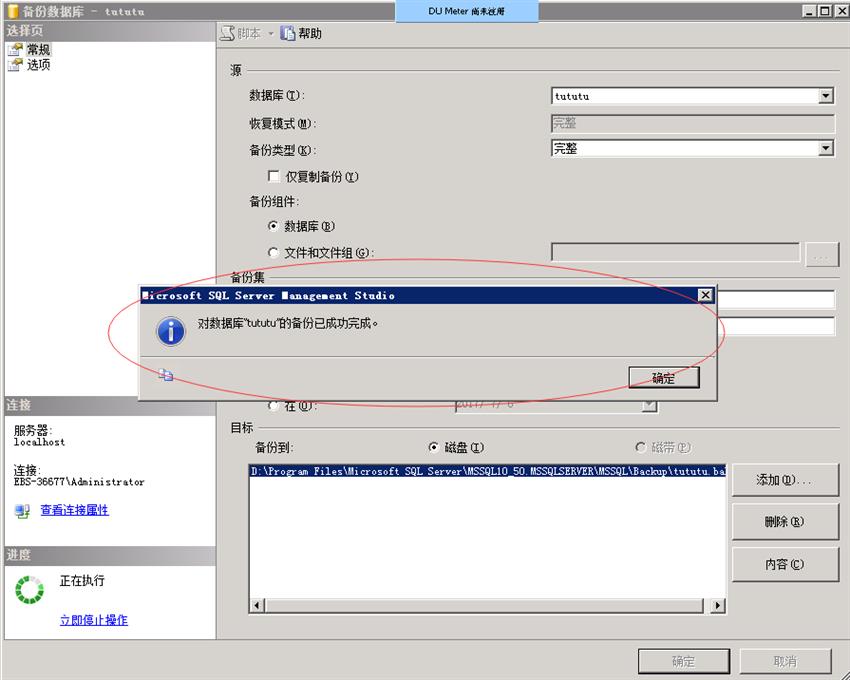This screenshot has height=680, width=850.
Task: Click the left arrow of the destination list scrollbar
Action: coord(257,605)
